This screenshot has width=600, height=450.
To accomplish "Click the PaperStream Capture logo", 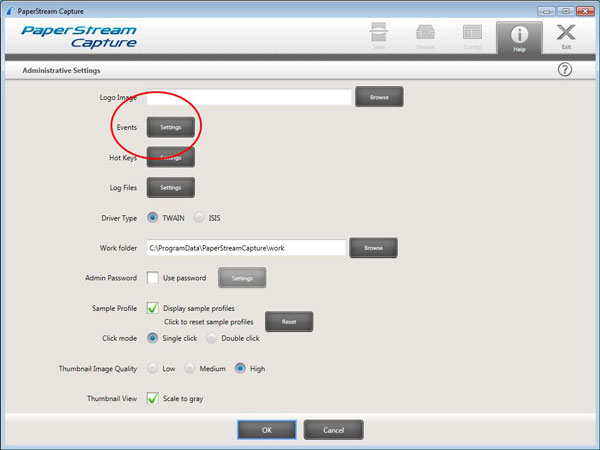I will click(79, 36).
